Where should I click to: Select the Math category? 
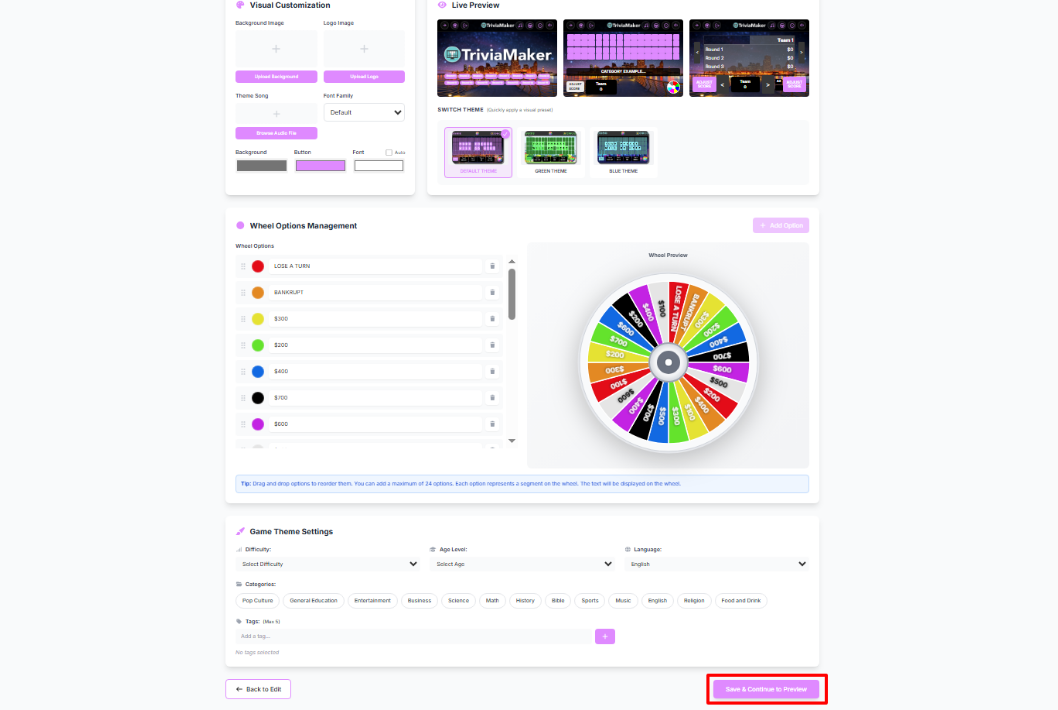coord(493,601)
